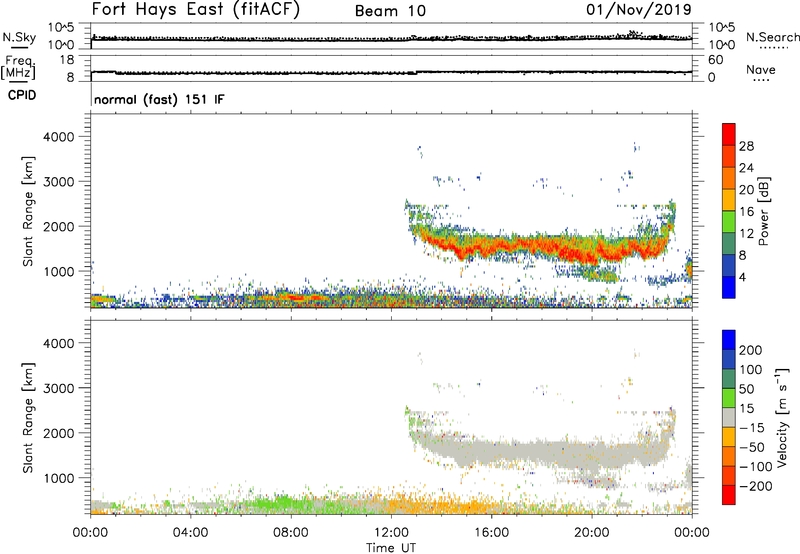800x554 pixels.
Task: Click the 3000 km tick in the power panel
Action: tap(58, 182)
